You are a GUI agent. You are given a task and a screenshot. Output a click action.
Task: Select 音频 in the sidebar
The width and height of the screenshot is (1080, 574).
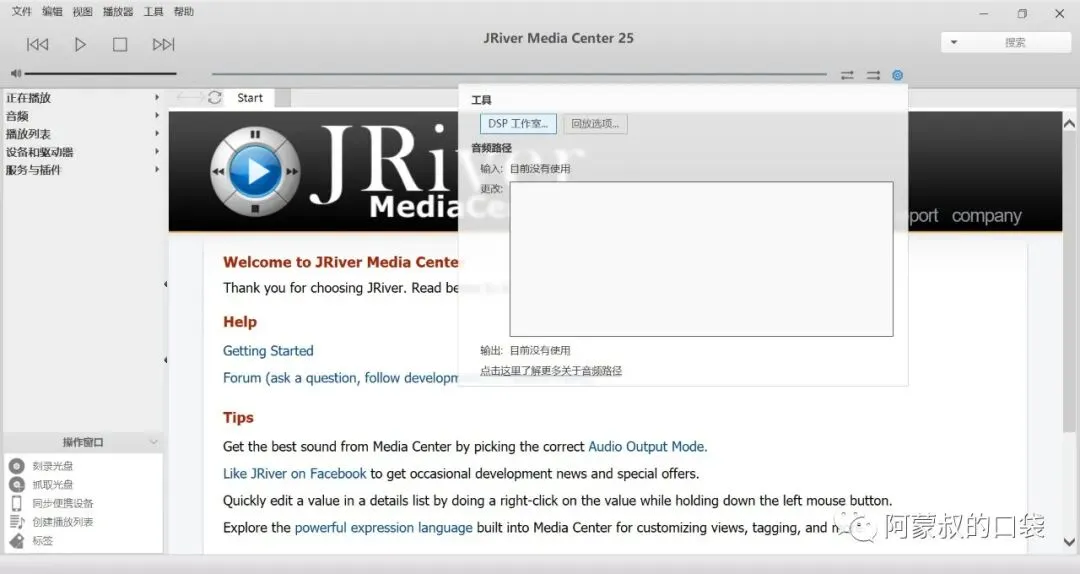point(17,116)
